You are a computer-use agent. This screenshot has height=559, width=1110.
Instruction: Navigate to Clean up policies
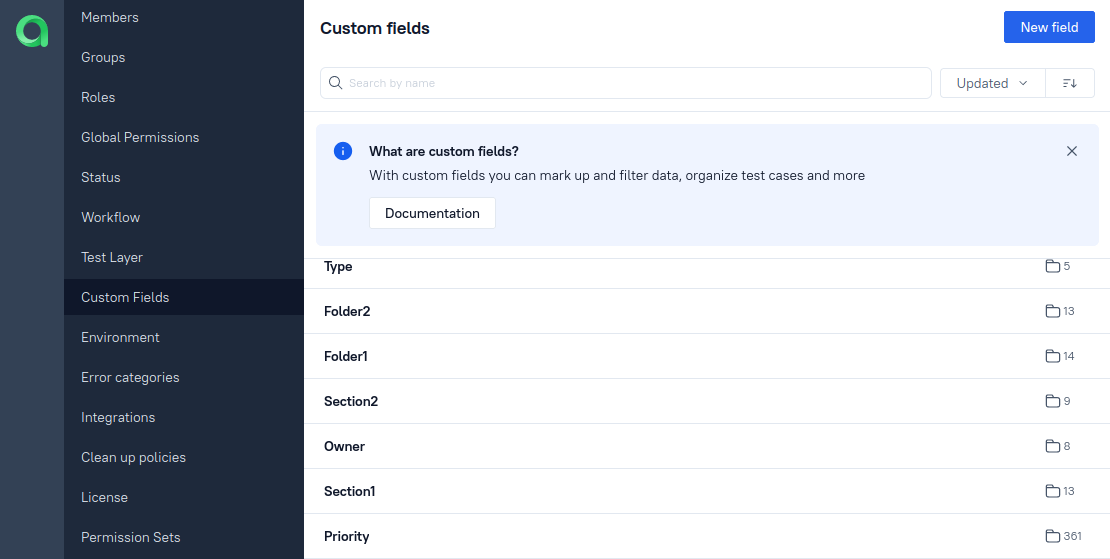pos(133,457)
